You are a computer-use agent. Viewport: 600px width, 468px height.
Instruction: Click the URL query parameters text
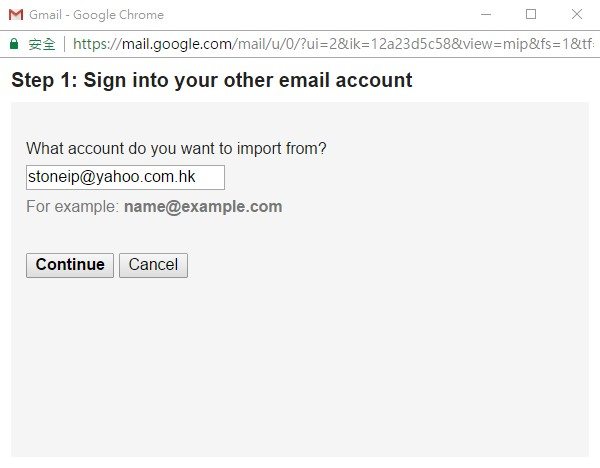tap(415, 44)
